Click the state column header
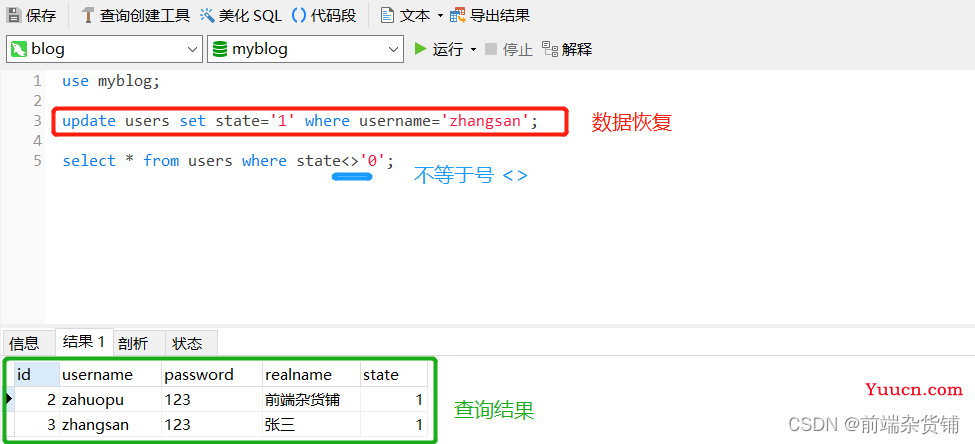975x444 pixels. point(394,374)
